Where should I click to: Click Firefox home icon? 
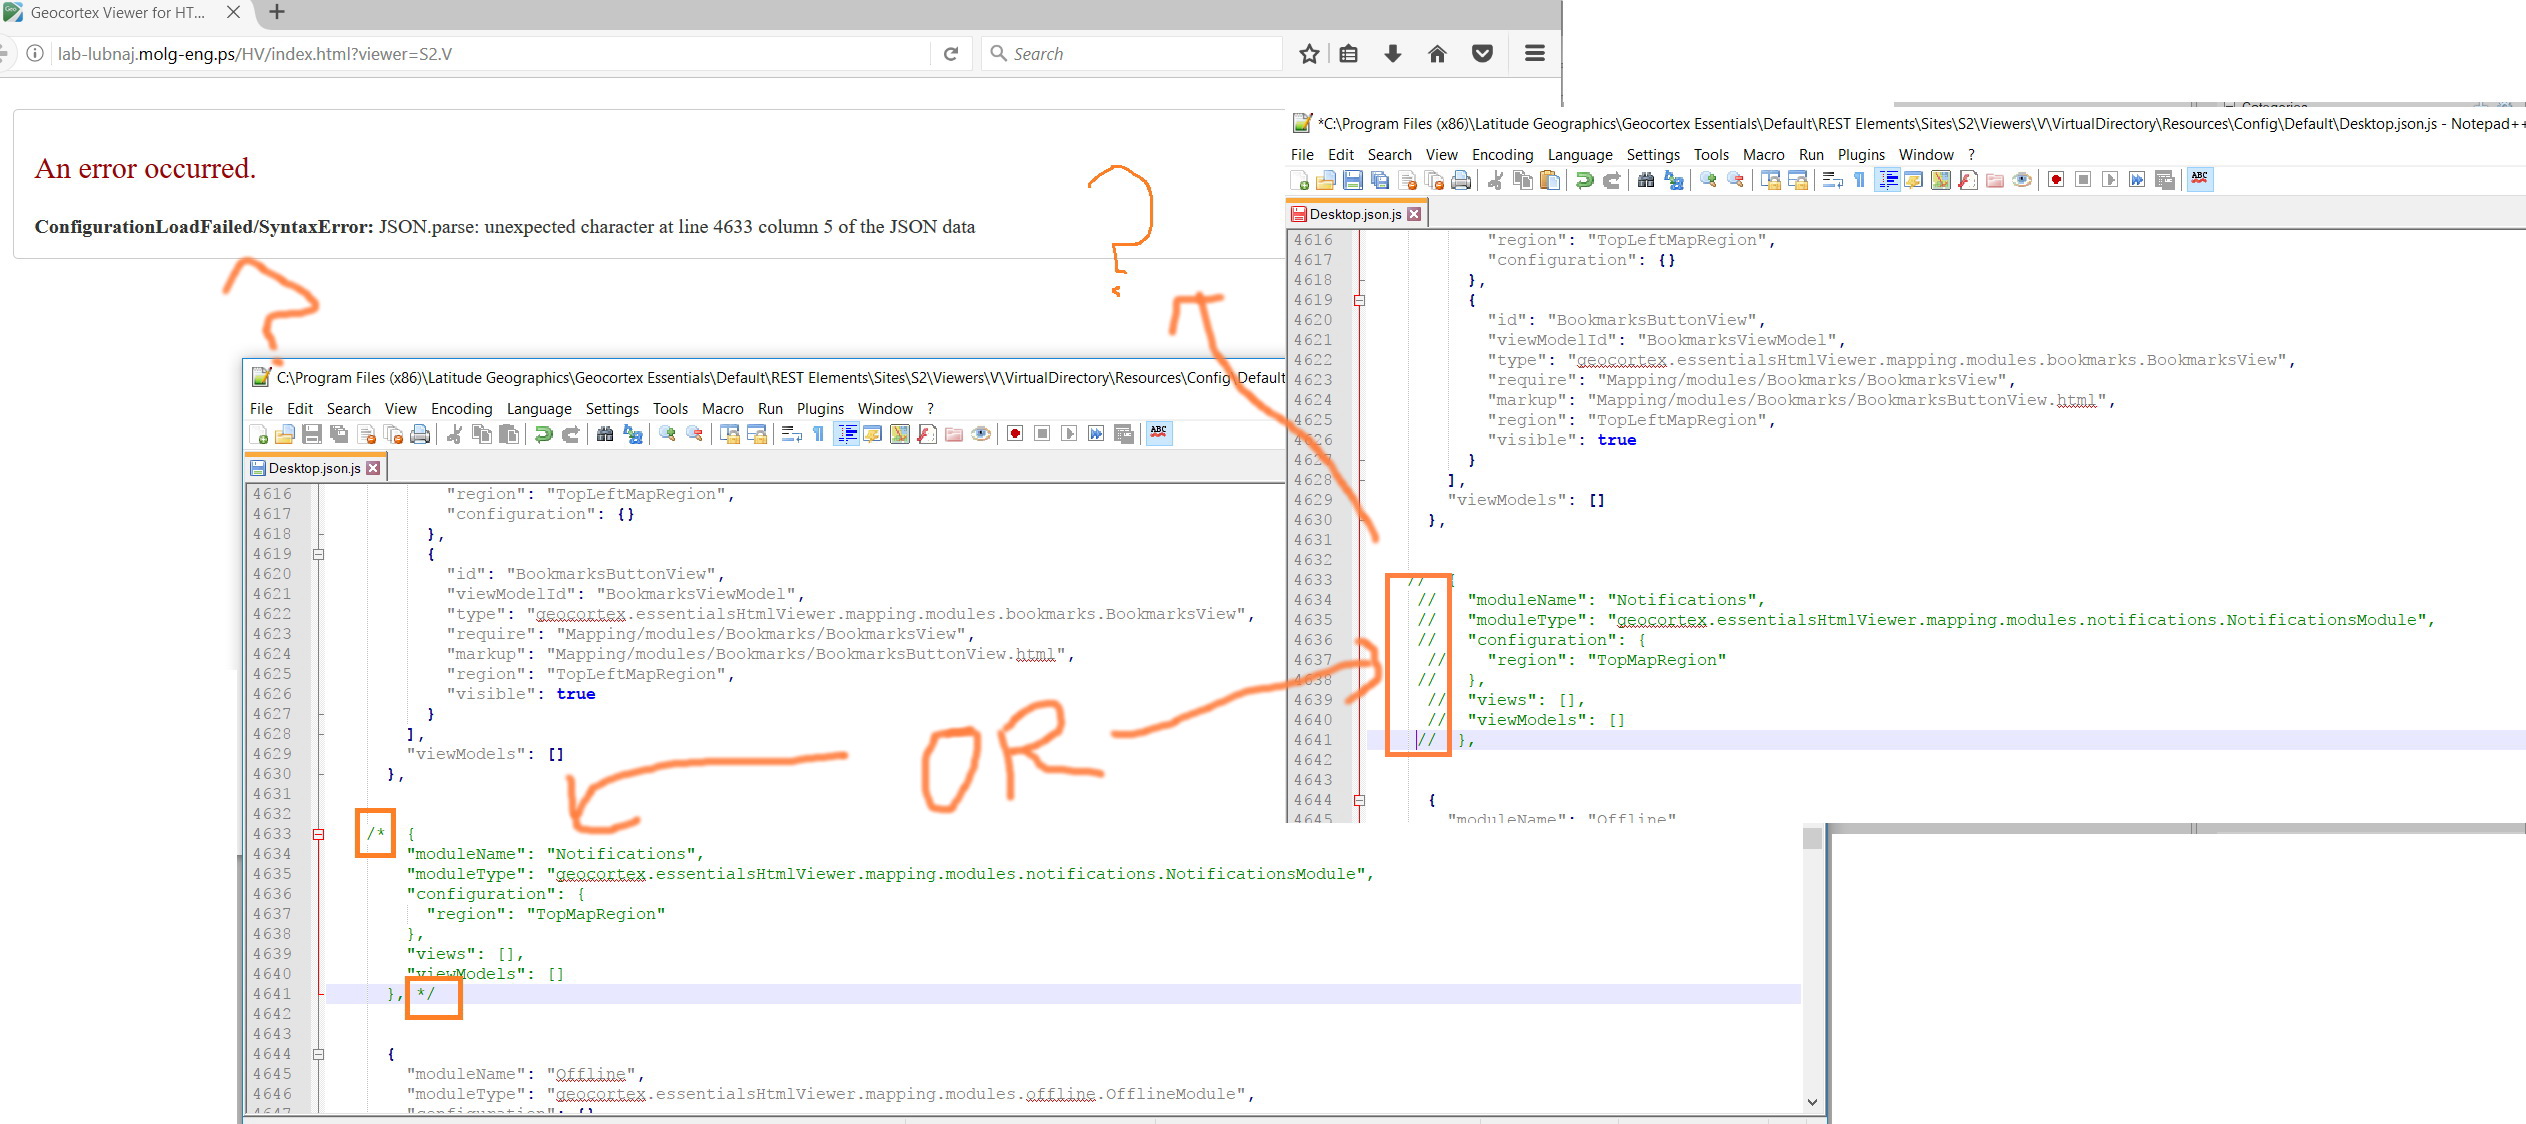coord(1437,54)
